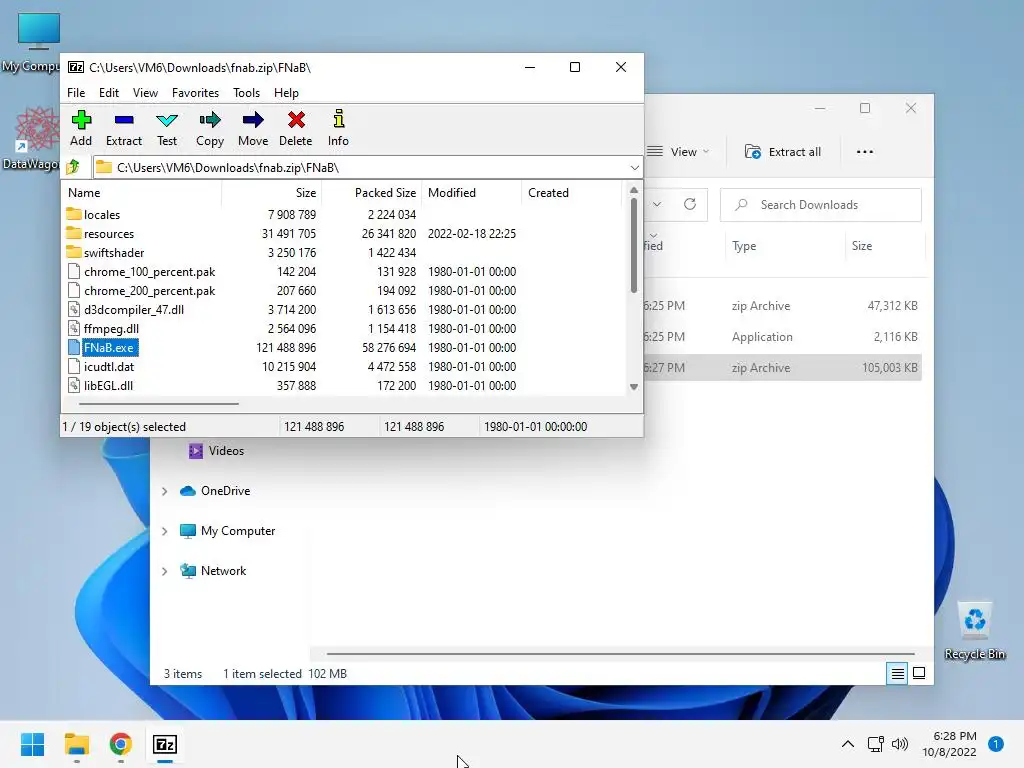Screen dimensions: 1024x768
Task: Expand the Explorer address history dropdown
Action: 657,204
